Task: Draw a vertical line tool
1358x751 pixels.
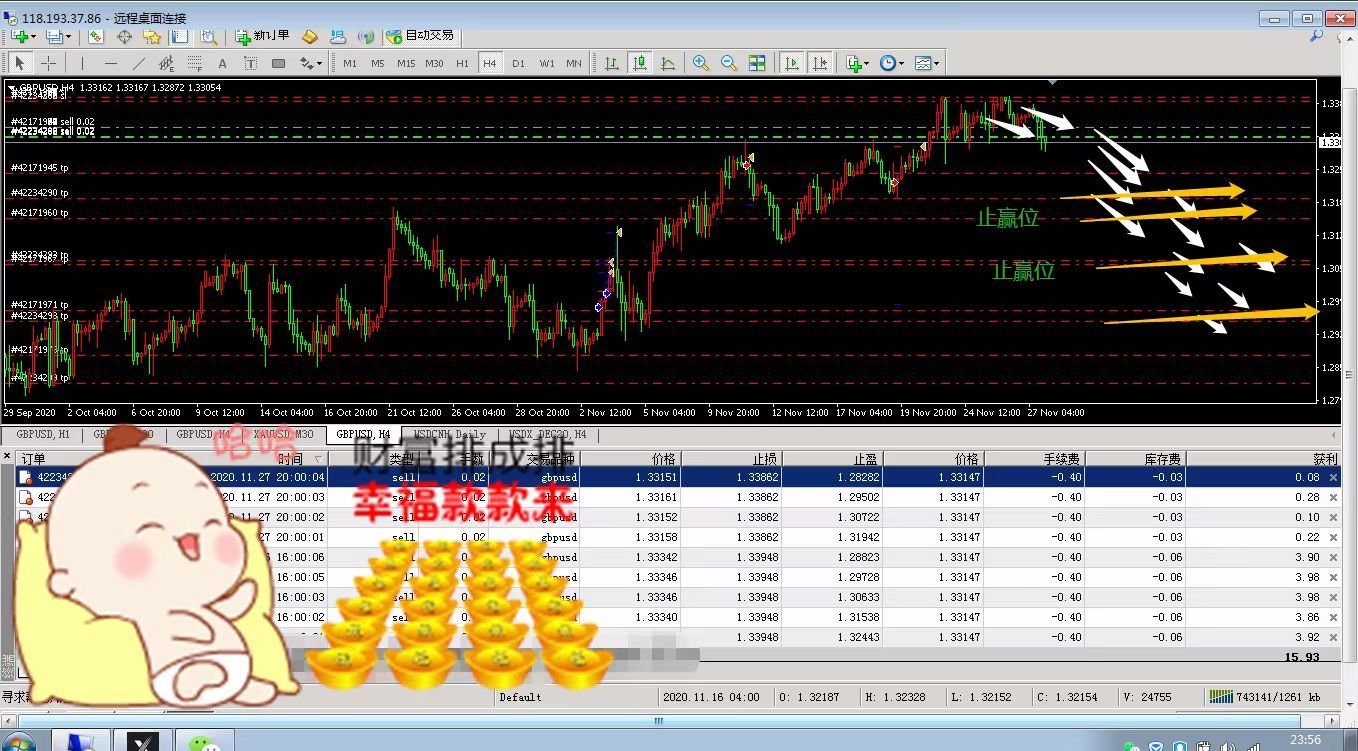Action: [82, 63]
